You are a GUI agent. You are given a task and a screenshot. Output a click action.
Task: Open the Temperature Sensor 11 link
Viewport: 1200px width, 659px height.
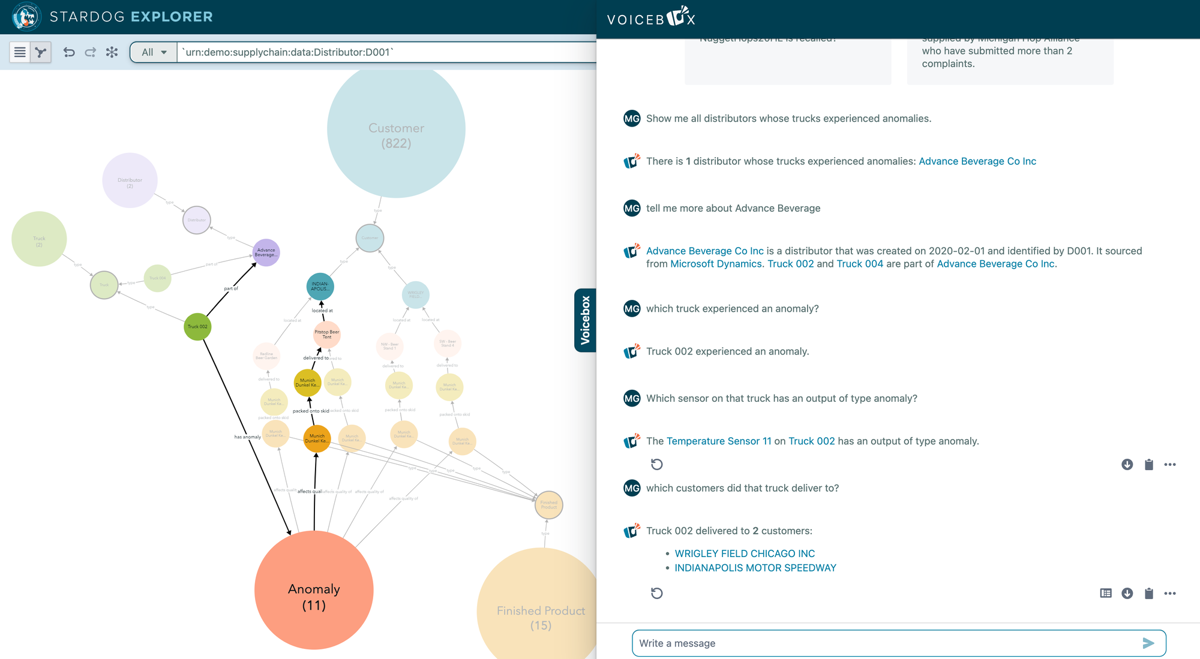coord(718,441)
